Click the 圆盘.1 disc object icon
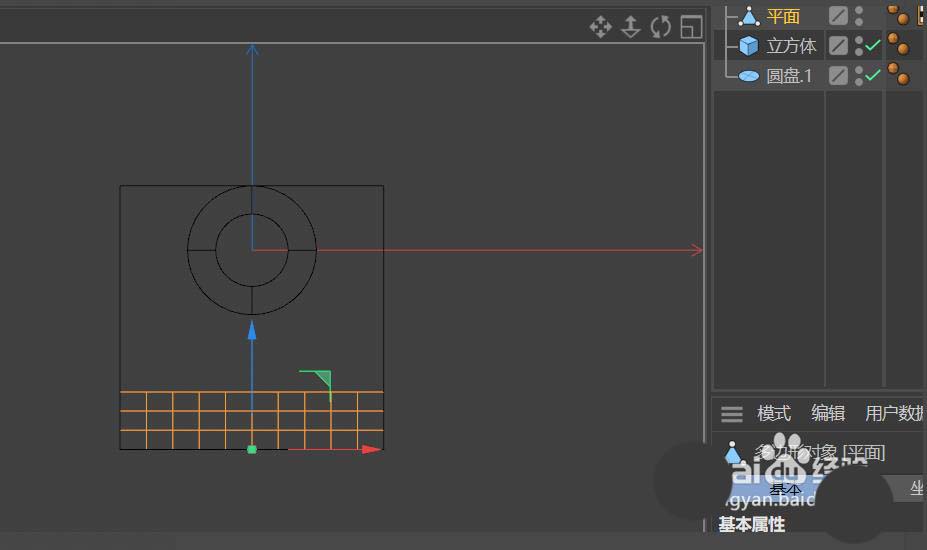The width and height of the screenshot is (927, 550). pos(749,76)
